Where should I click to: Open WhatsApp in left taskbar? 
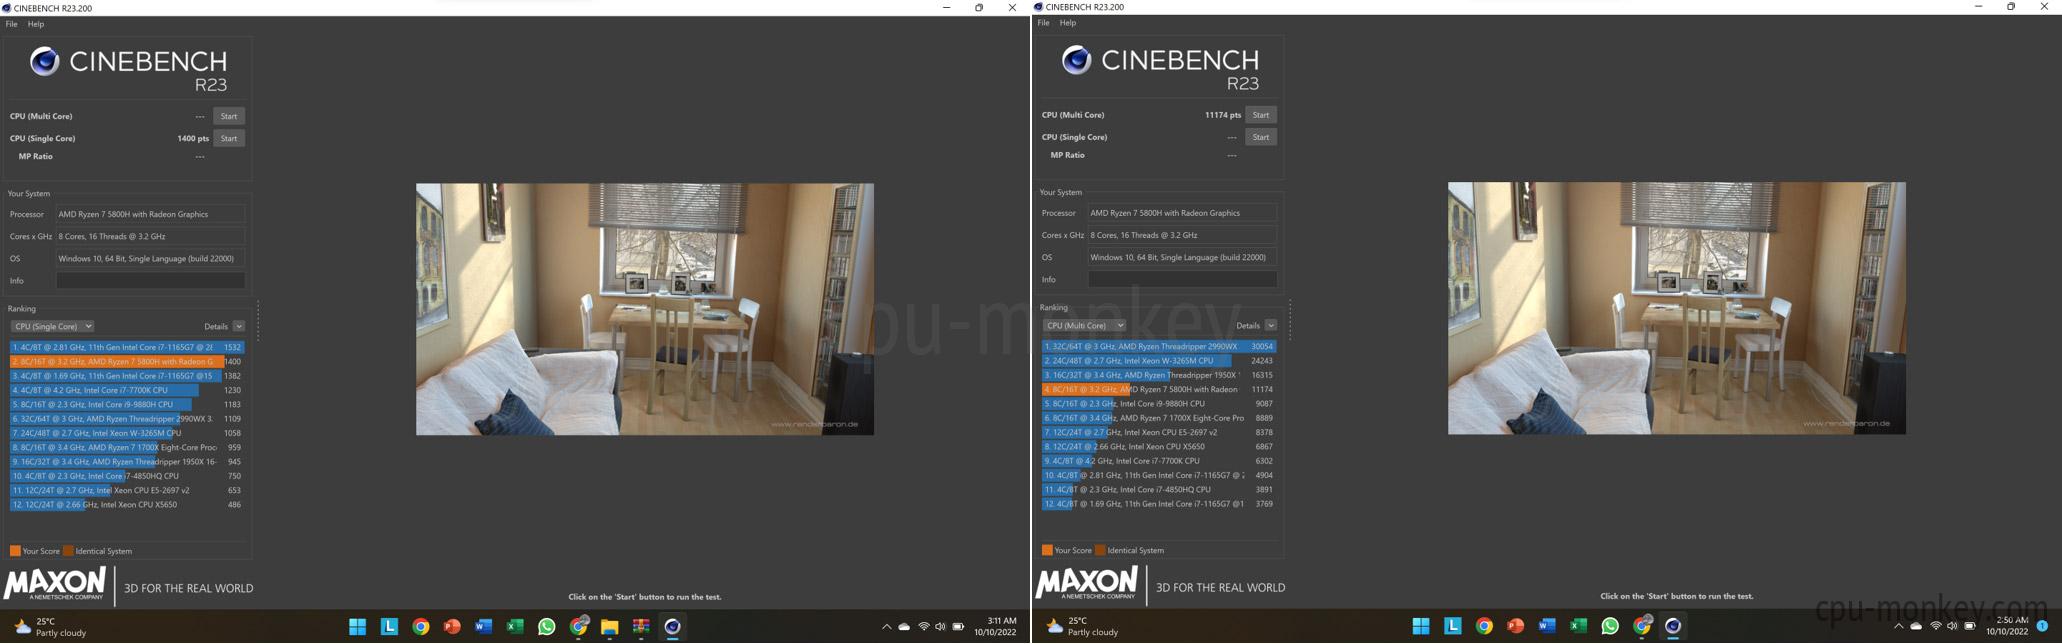[547, 627]
